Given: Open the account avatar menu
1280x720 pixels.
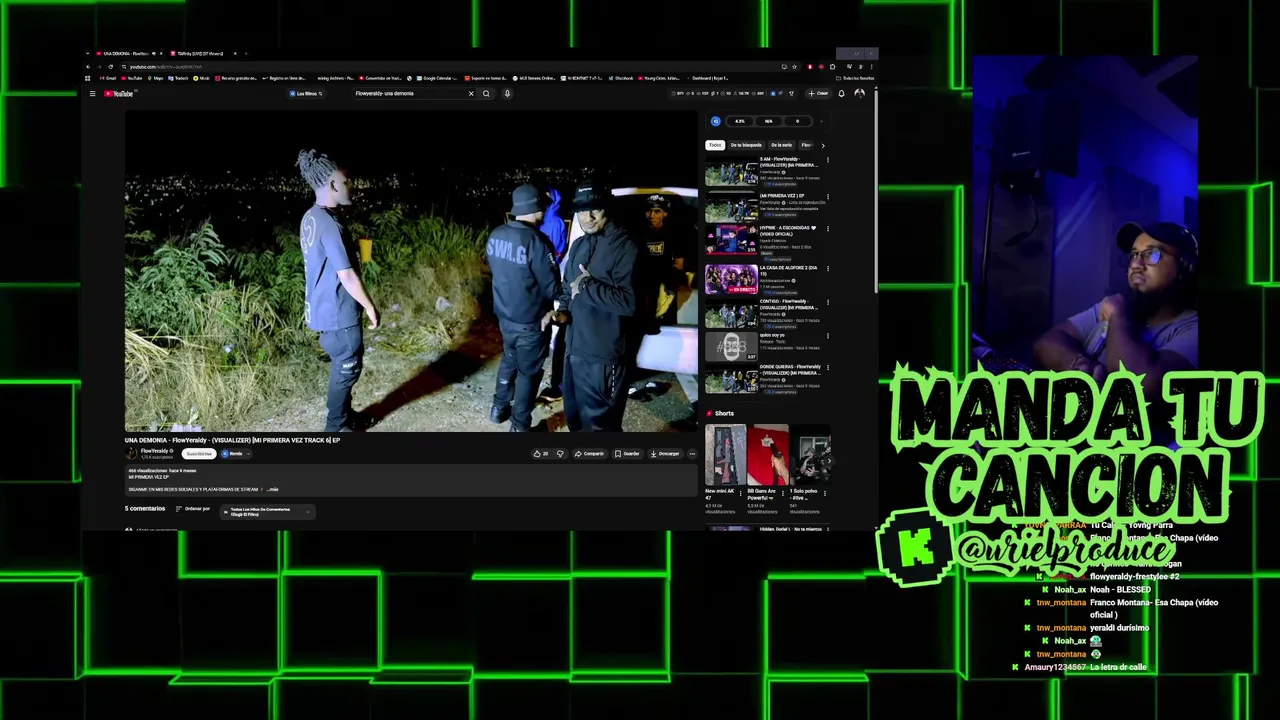Looking at the screenshot, I should pyautogui.click(x=860, y=93).
